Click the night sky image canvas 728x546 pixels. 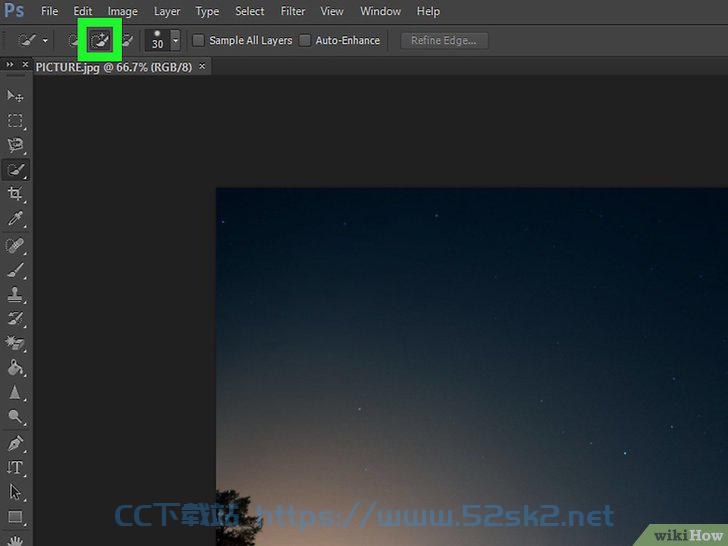pyautogui.click(x=472, y=367)
